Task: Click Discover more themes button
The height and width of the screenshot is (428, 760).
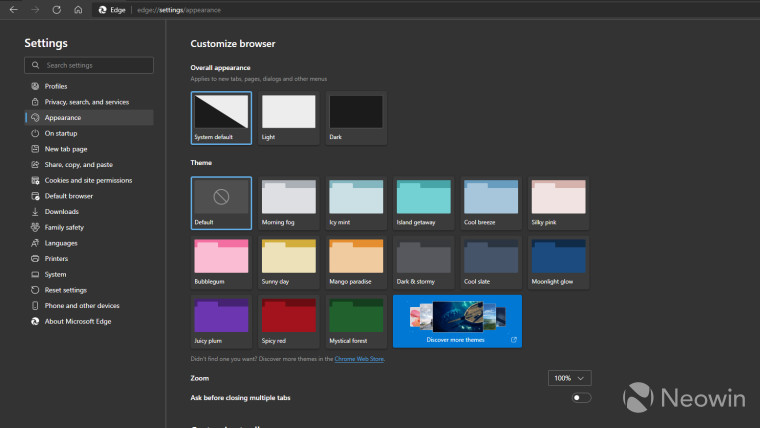Action: click(457, 321)
